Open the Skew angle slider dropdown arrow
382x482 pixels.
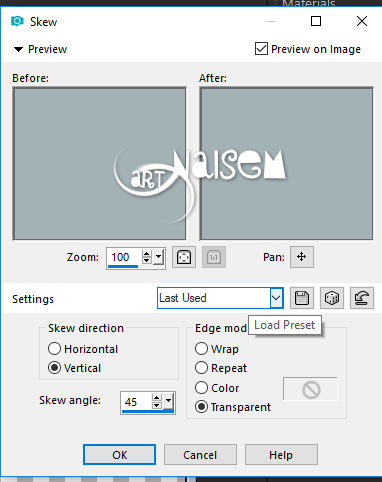click(169, 401)
